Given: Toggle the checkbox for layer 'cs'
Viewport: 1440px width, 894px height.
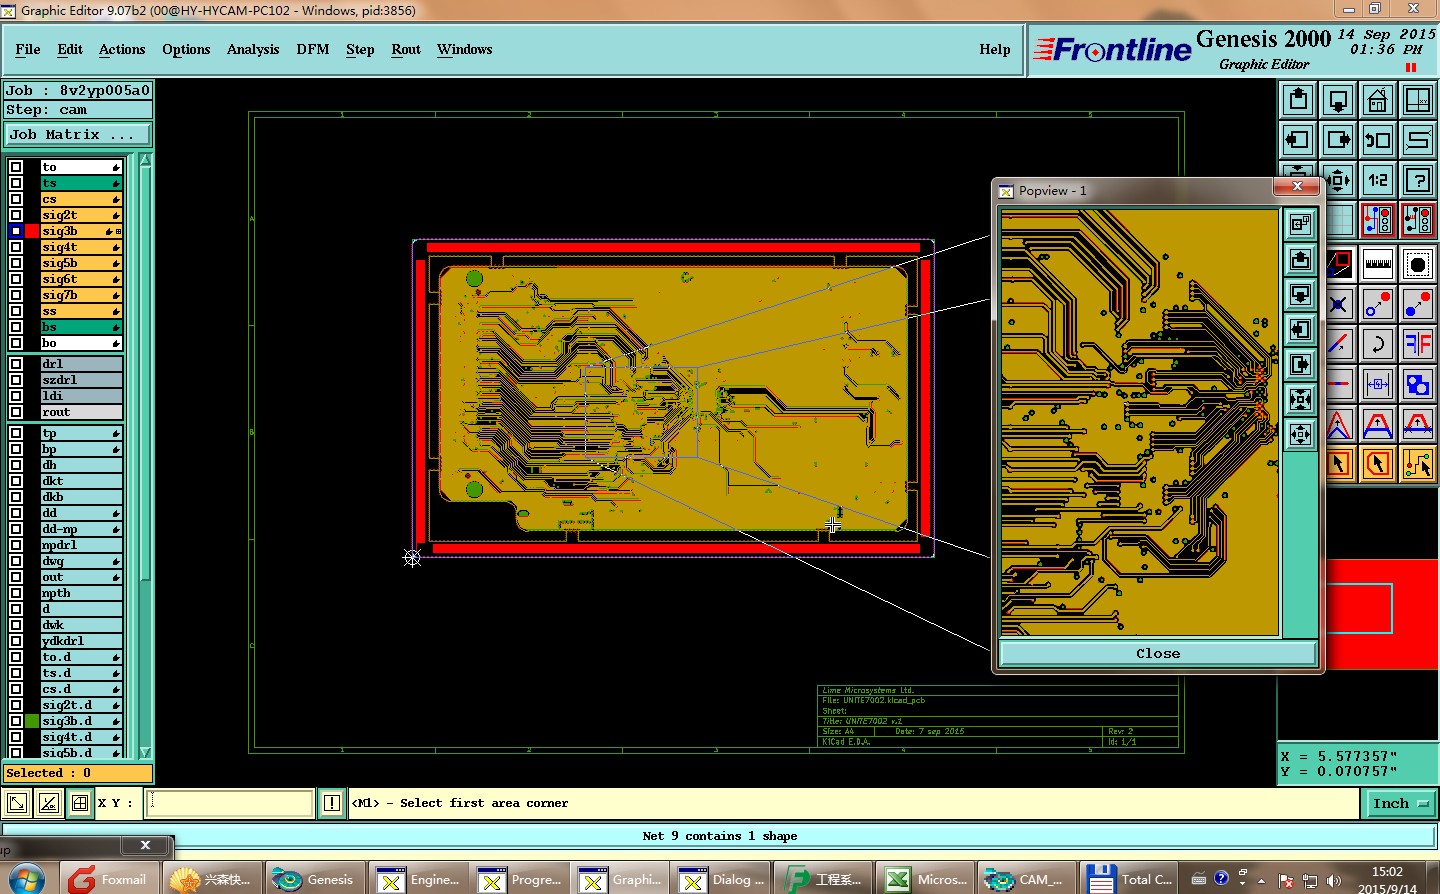Looking at the screenshot, I should (16, 199).
